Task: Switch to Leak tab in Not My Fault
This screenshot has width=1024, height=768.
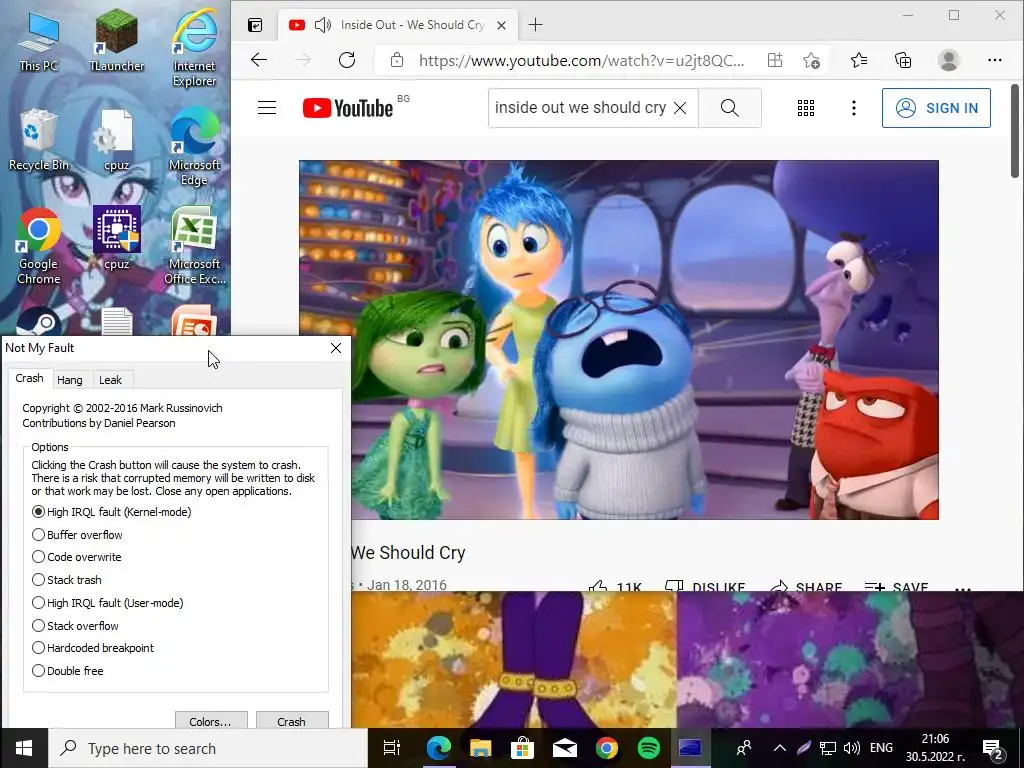Action: (110, 380)
